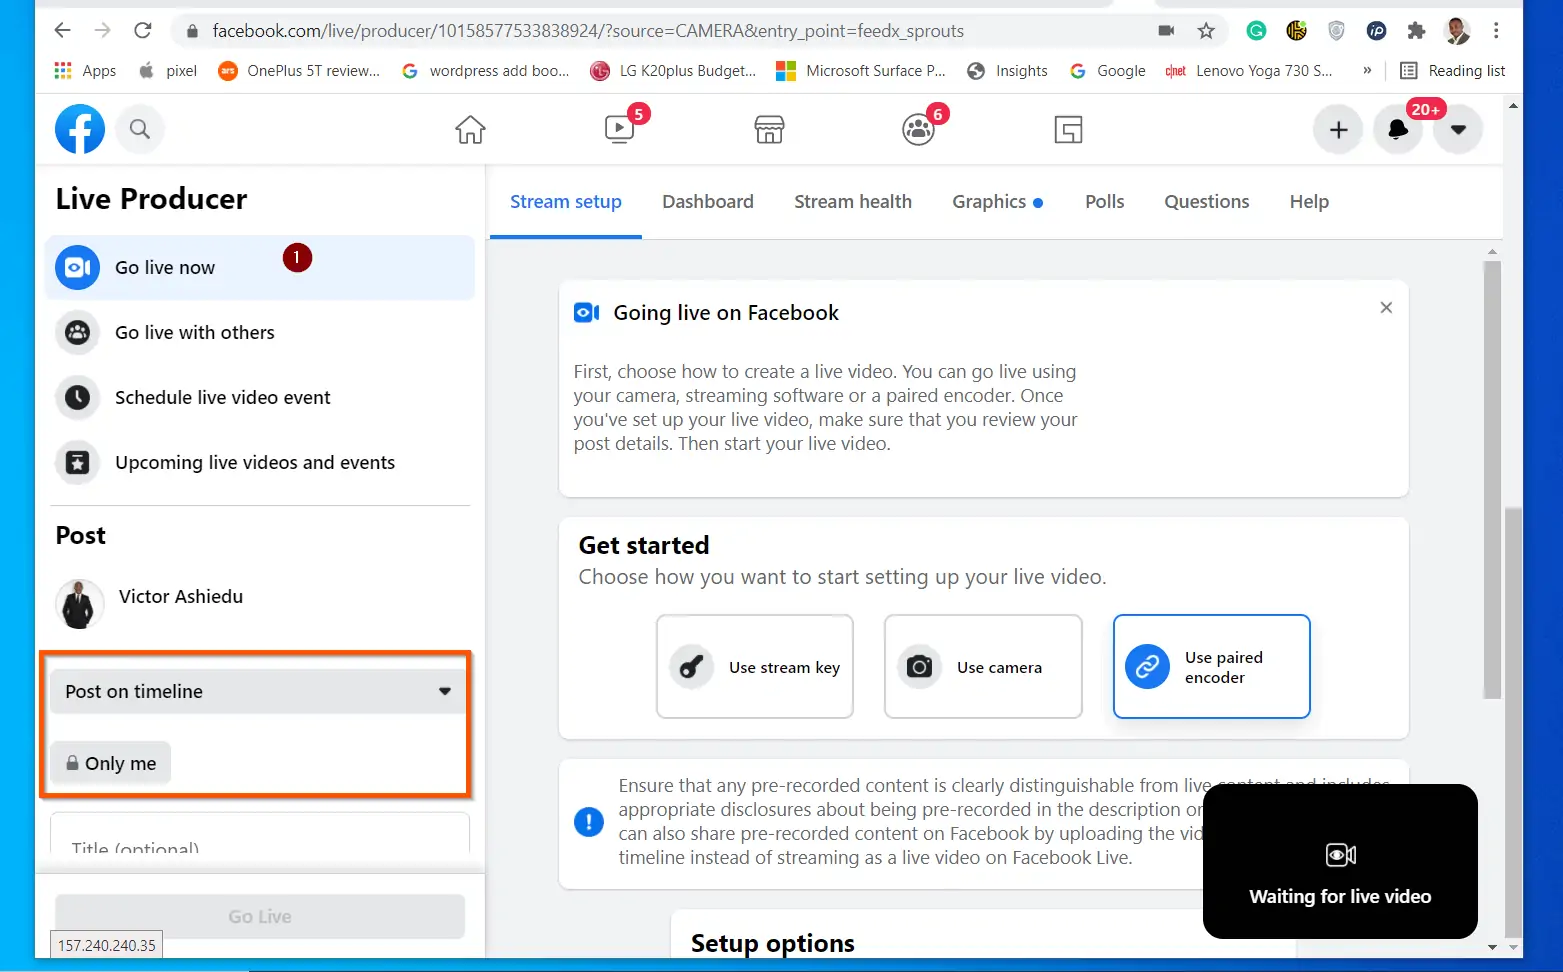Open Upcoming live videos and events

point(260,463)
